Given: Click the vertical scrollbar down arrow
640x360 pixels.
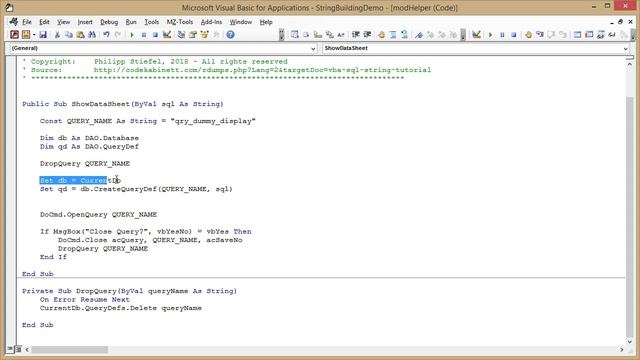Looking at the screenshot, I should [630, 341].
